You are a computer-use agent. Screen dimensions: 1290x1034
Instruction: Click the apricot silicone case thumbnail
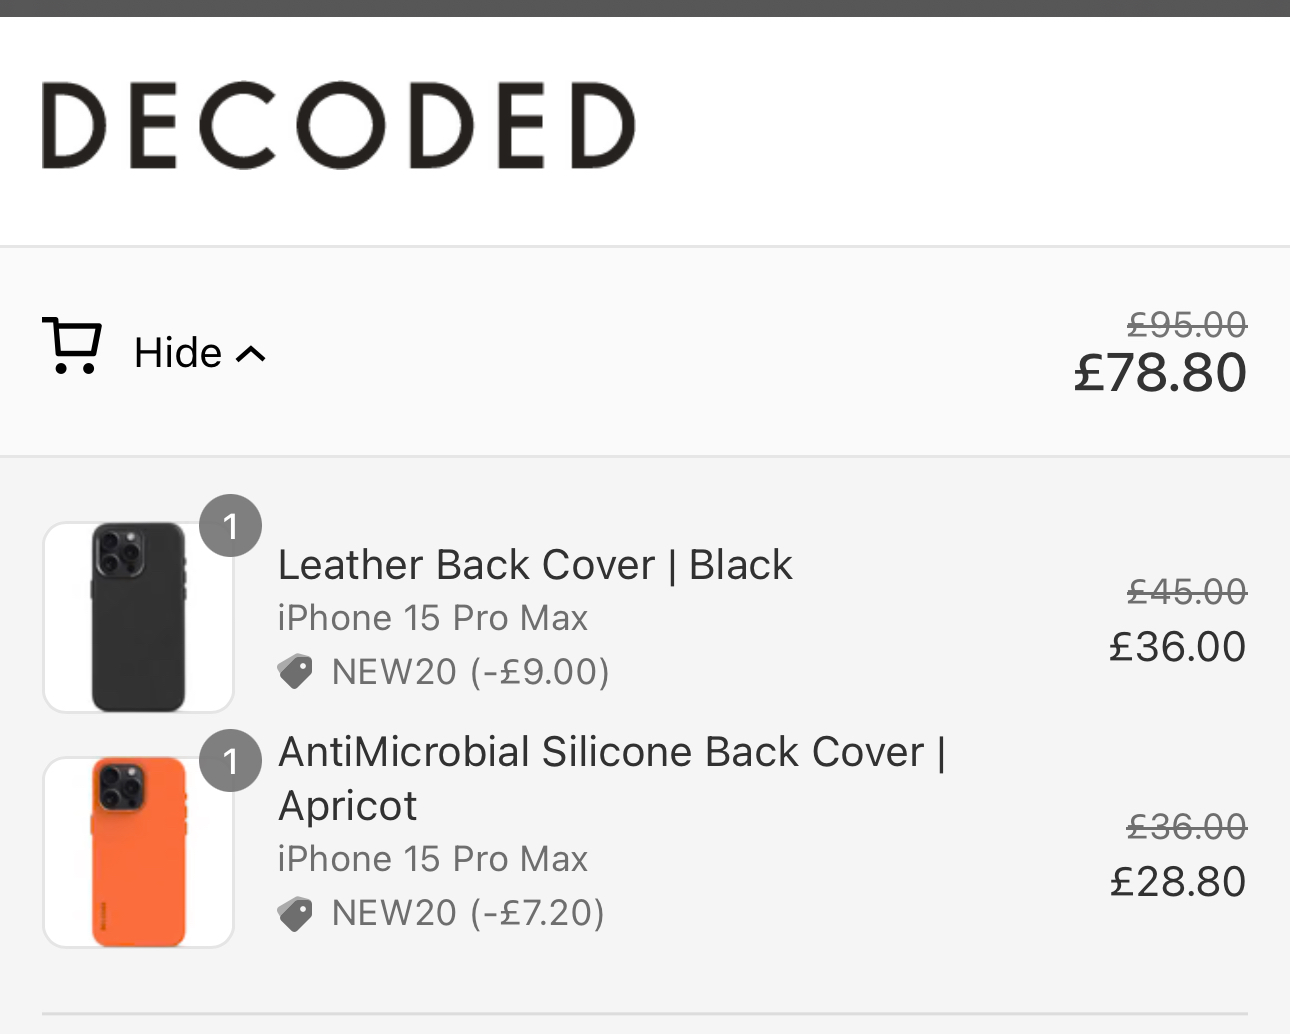coord(138,852)
